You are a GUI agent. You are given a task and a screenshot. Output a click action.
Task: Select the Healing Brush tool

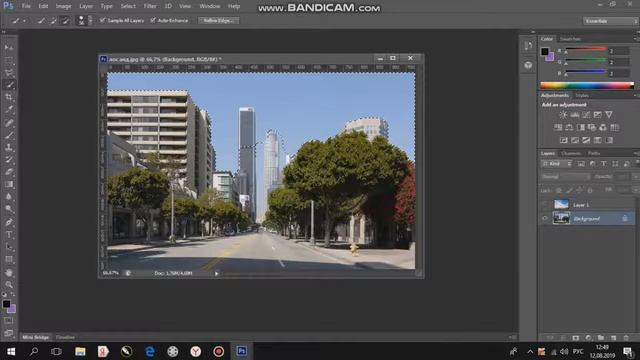(9, 122)
